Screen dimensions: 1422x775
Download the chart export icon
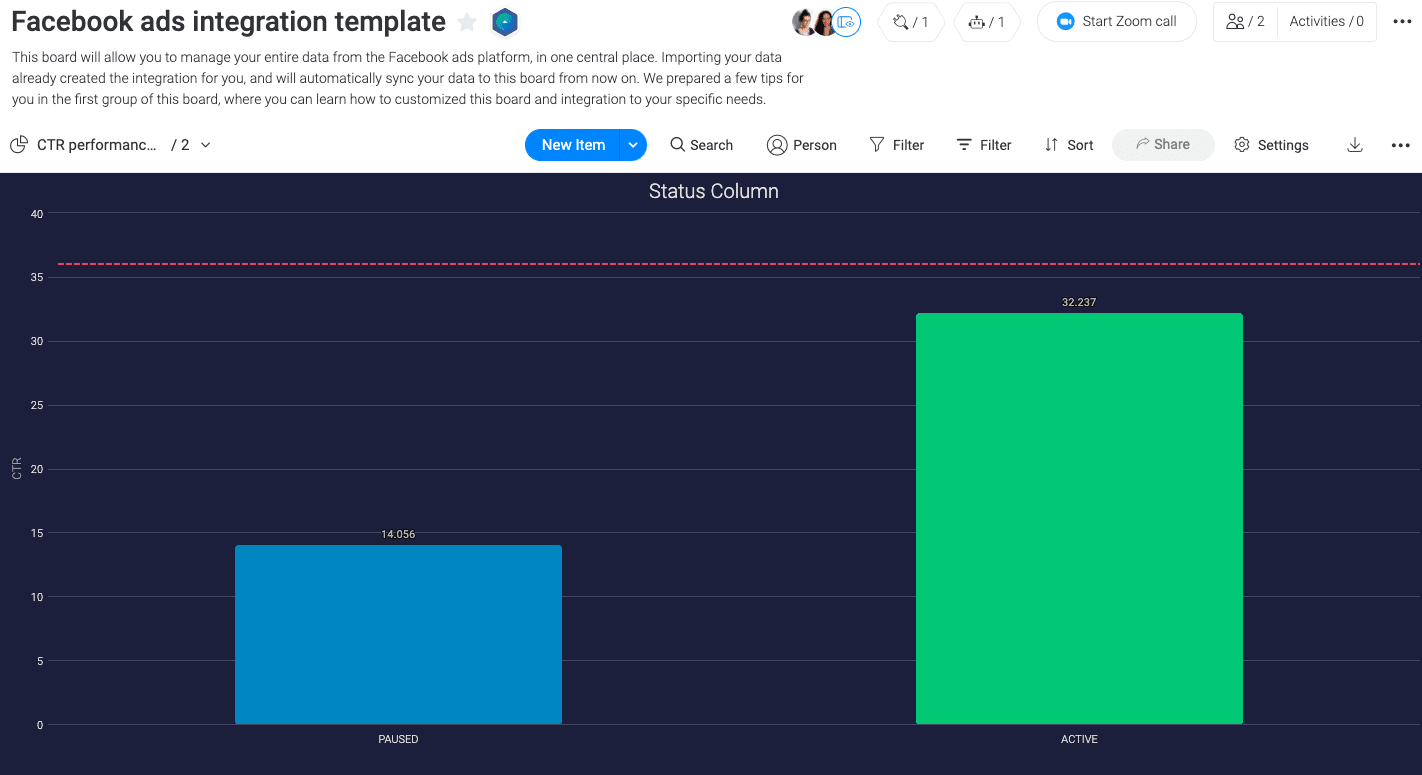point(1355,145)
